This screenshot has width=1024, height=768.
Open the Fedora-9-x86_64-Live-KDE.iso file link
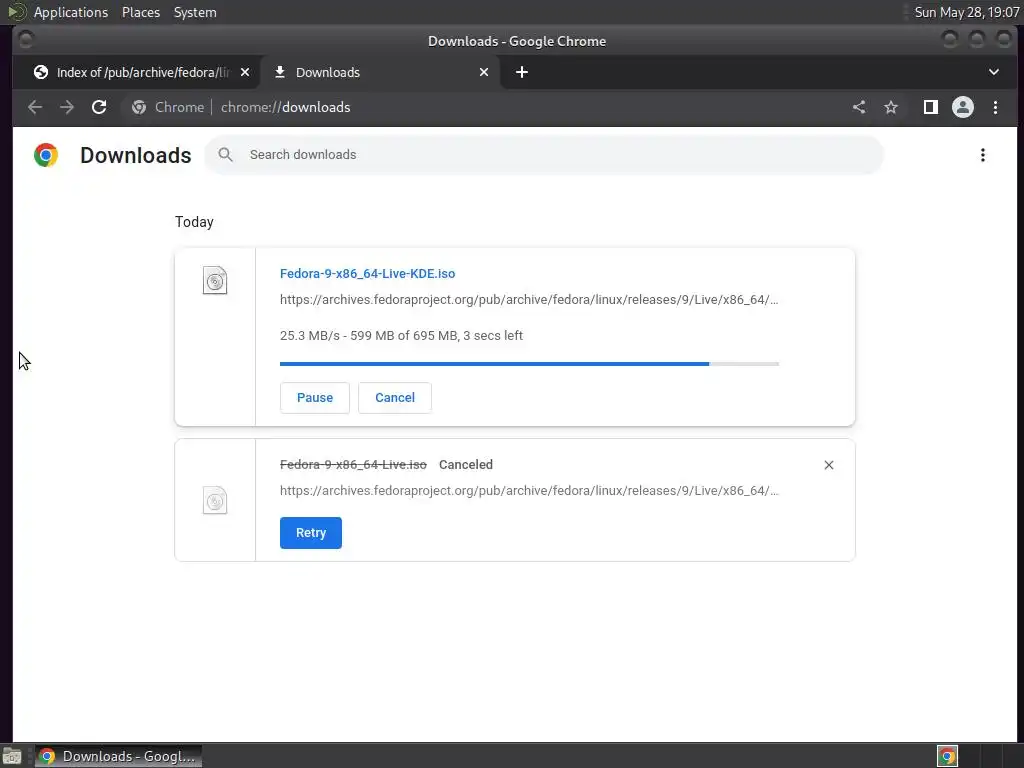click(368, 274)
